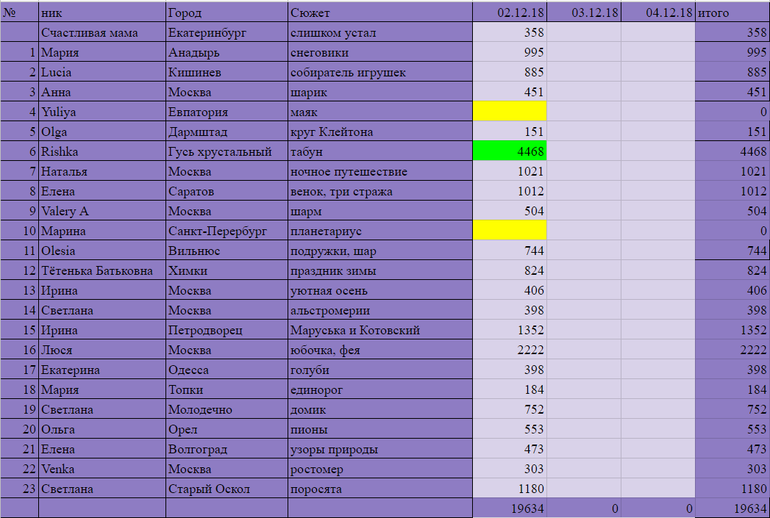
Task: Select the yellow cell in Yuliya's row
Action: [x=509, y=112]
